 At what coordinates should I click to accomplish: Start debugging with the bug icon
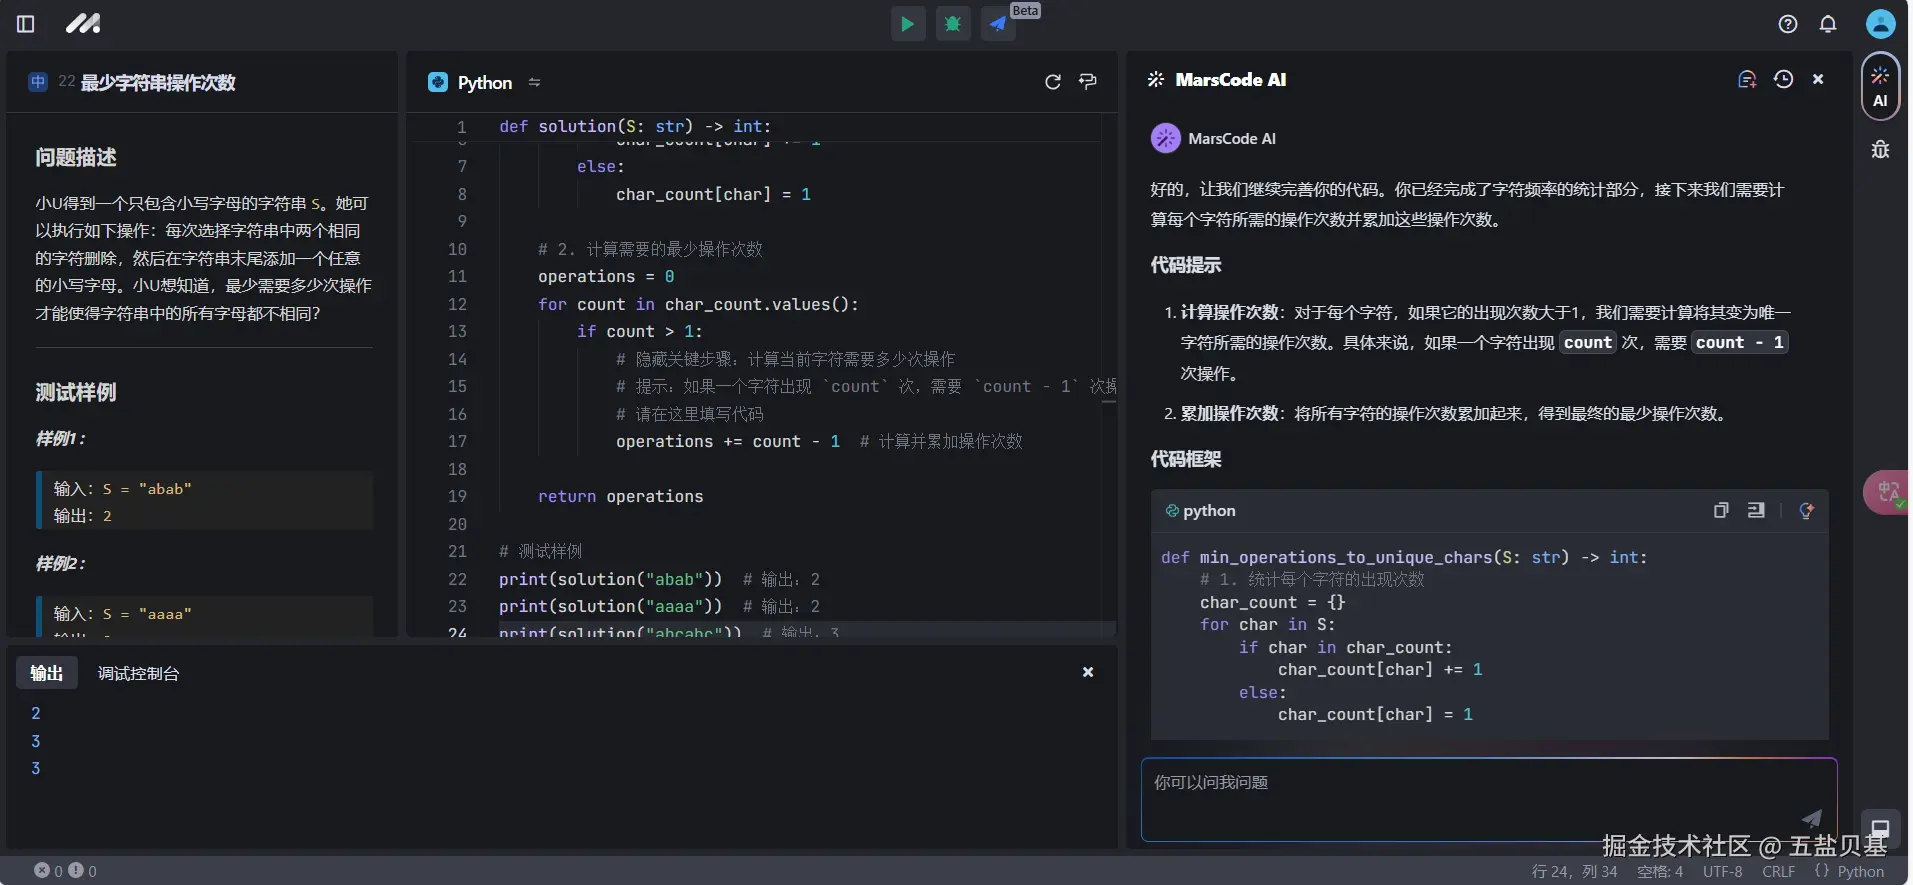tap(953, 24)
